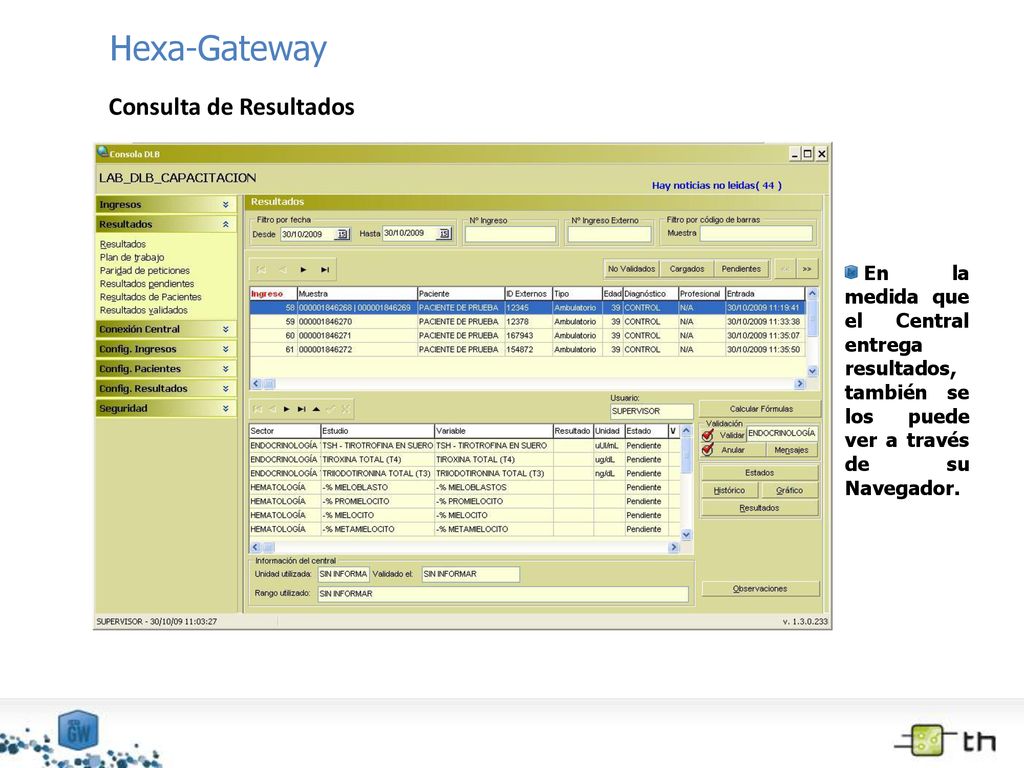Go to next record in upper navigator
Viewport: 1024px width, 768px height.
(304, 269)
